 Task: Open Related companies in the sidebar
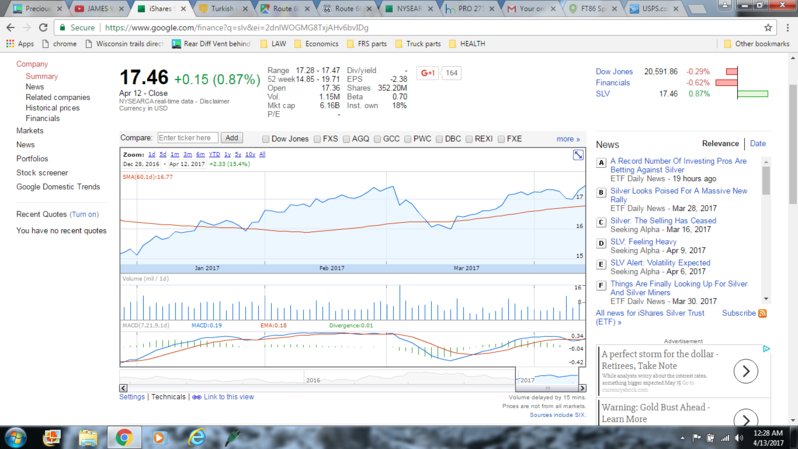[58, 97]
